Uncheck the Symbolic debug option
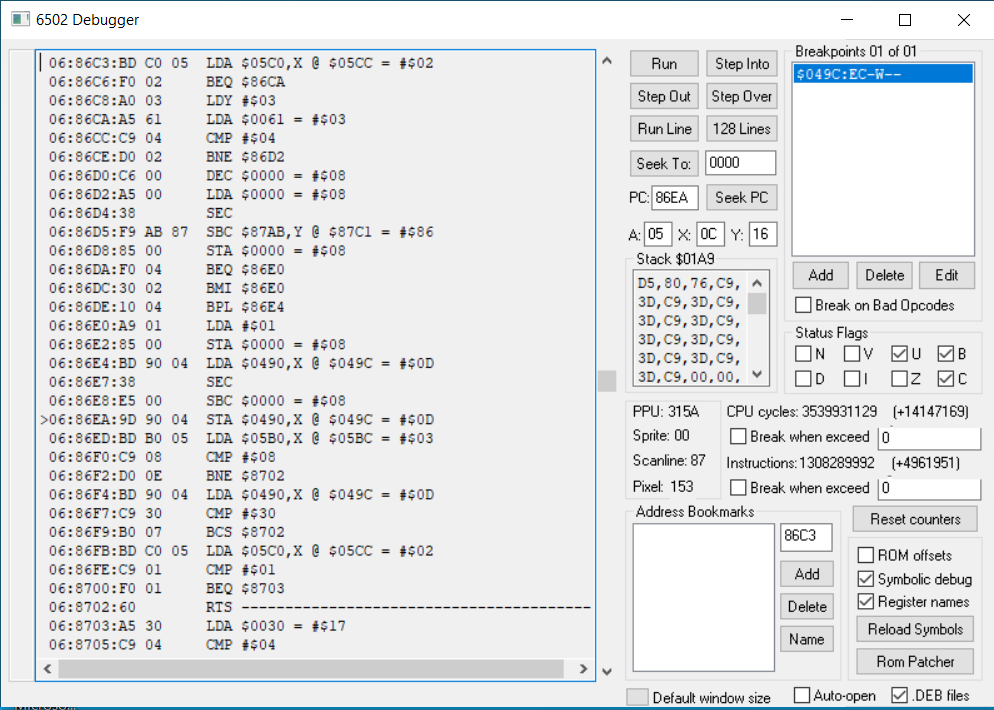994x710 pixels. [x=866, y=579]
